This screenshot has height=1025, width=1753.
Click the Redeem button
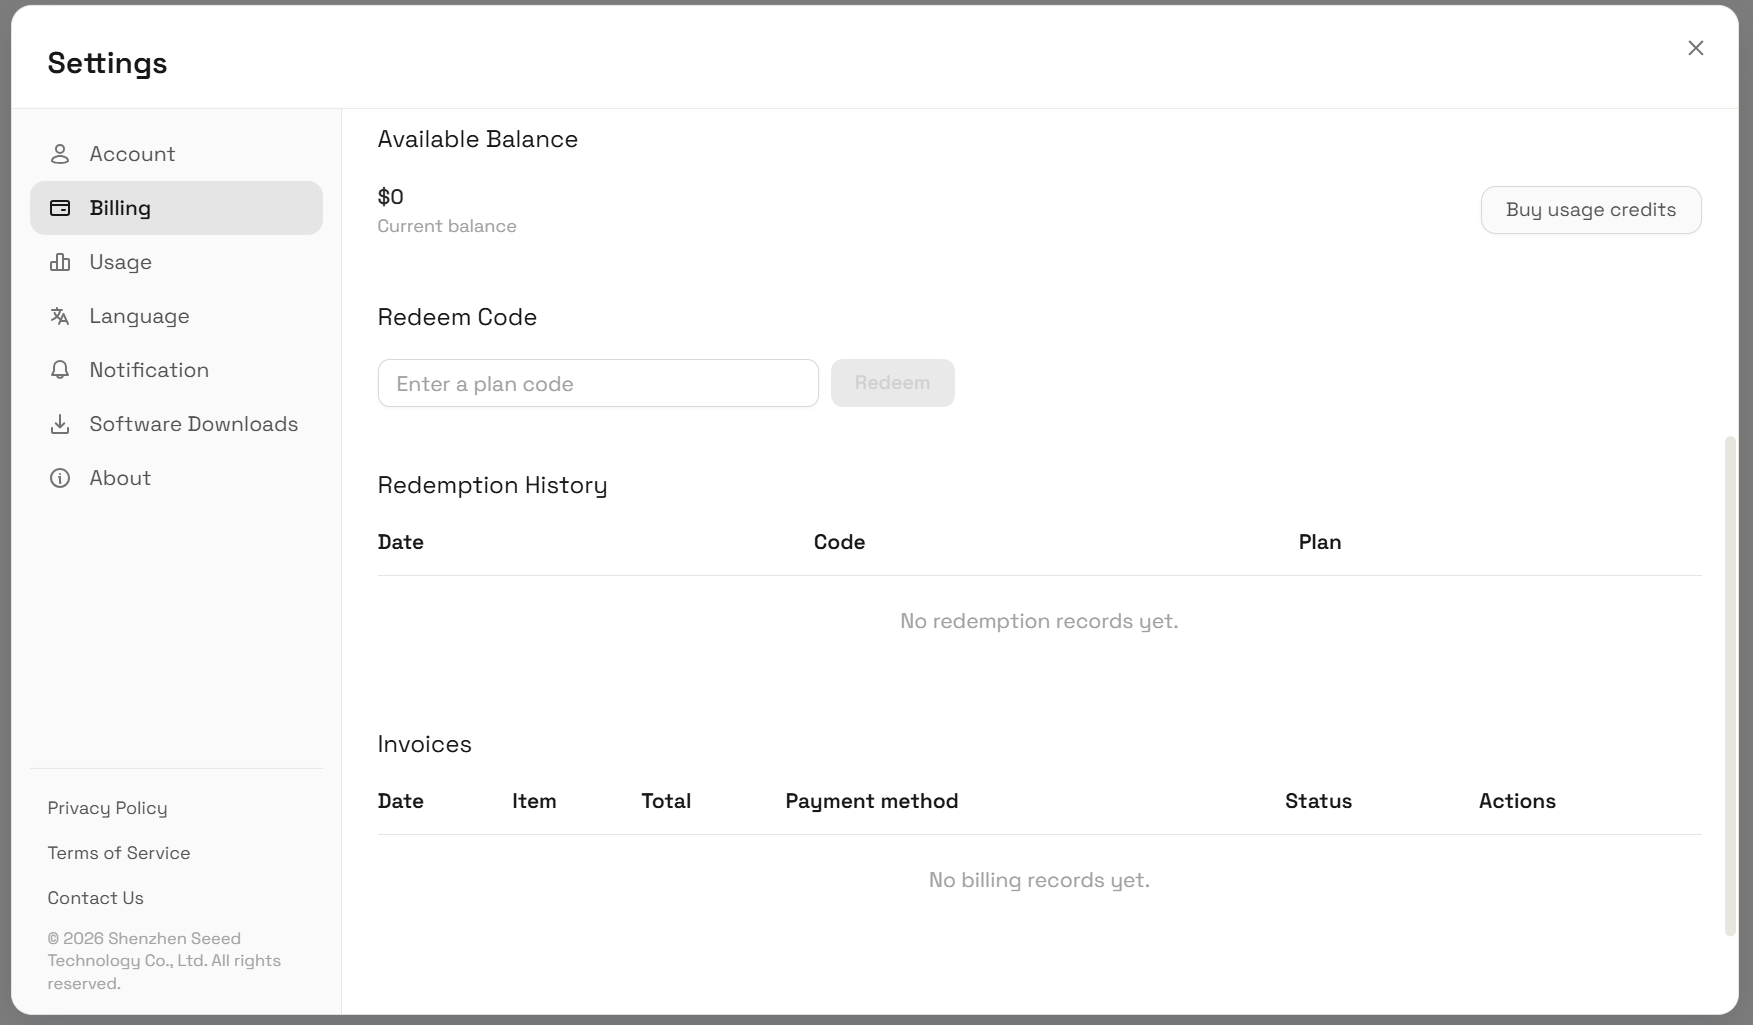893,383
